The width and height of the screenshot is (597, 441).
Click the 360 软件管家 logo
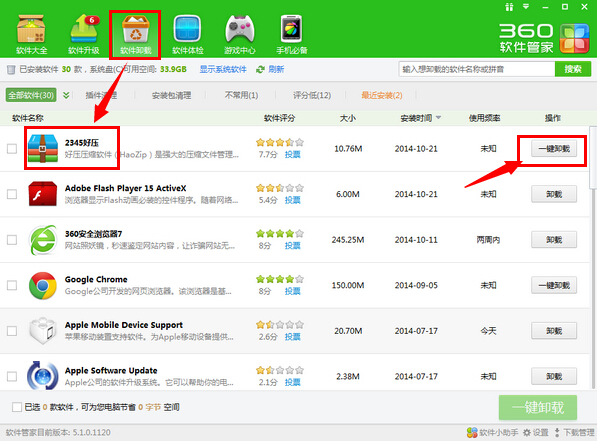click(544, 38)
